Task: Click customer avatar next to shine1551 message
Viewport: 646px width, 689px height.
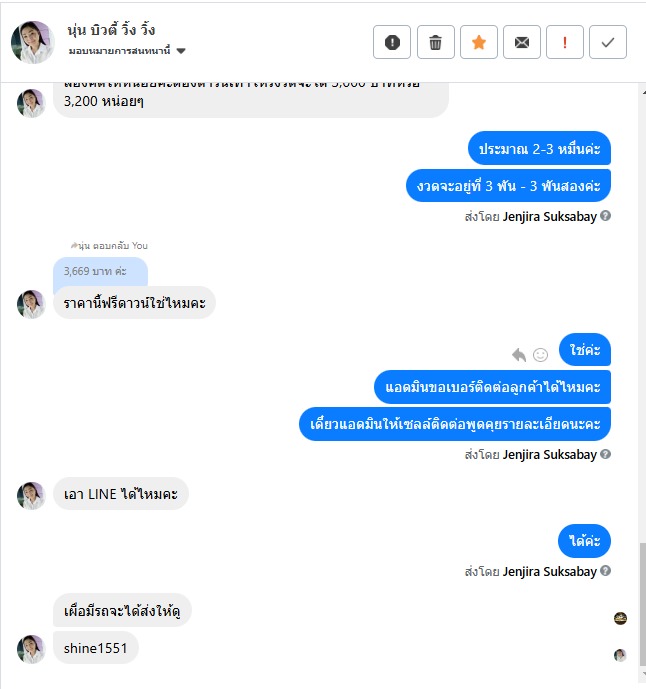Action: tap(31, 649)
